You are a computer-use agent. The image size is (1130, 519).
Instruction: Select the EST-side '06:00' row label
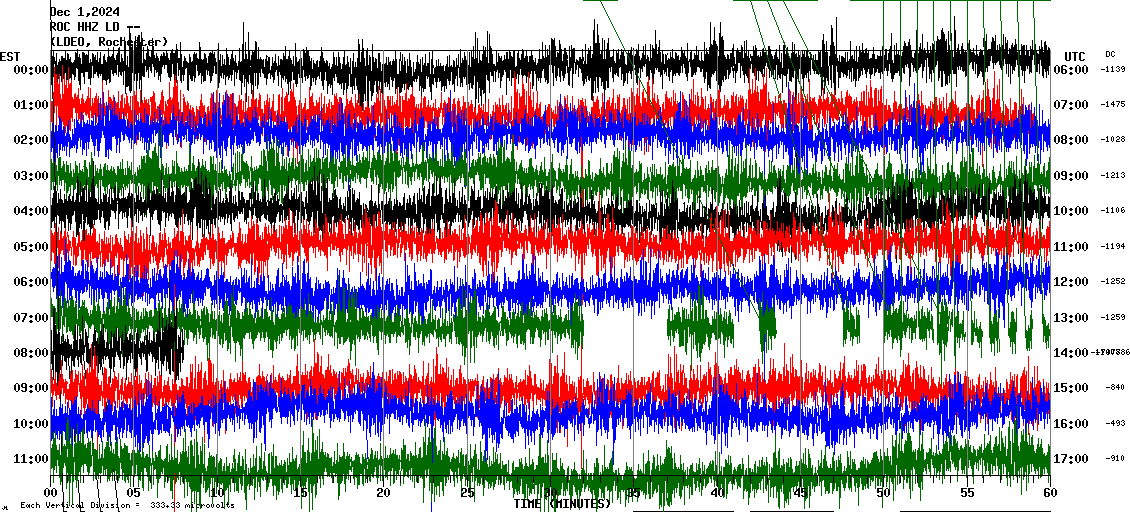(x=30, y=283)
